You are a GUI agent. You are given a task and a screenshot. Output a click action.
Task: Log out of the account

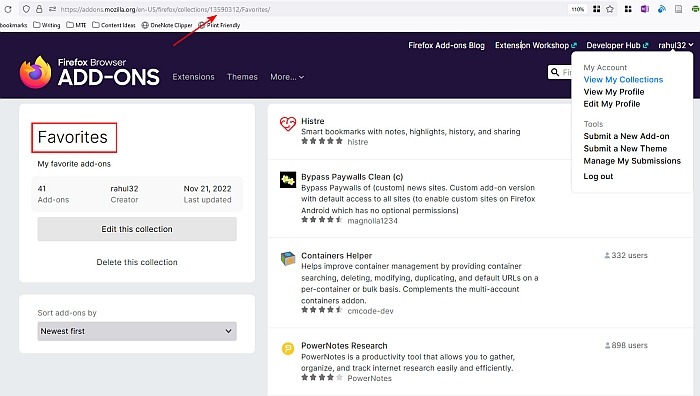[598, 176]
